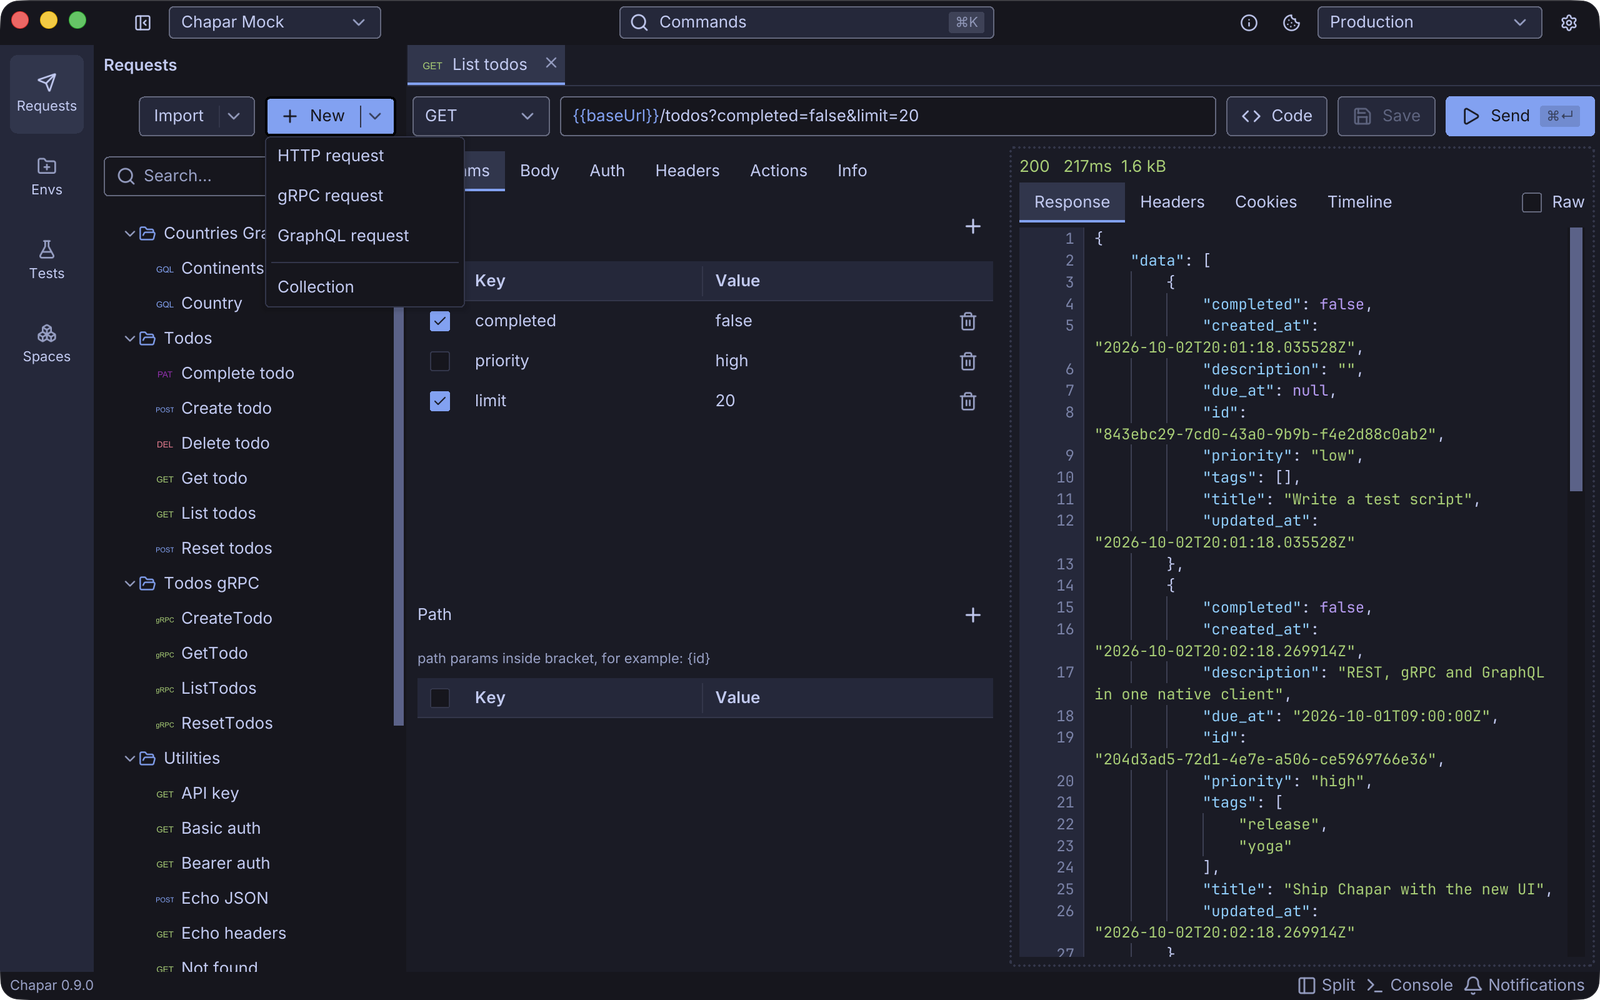Open the Import dropdown arrow

234,116
